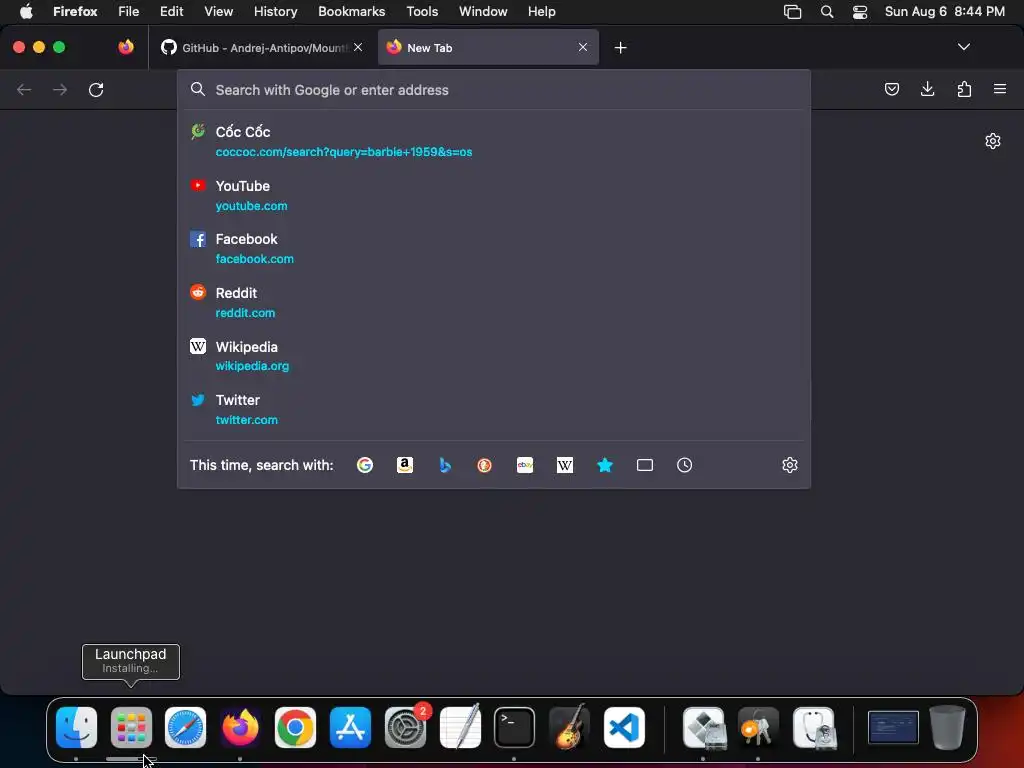Select the New Tab tab
This screenshot has height=768, width=1024.
click(488, 48)
